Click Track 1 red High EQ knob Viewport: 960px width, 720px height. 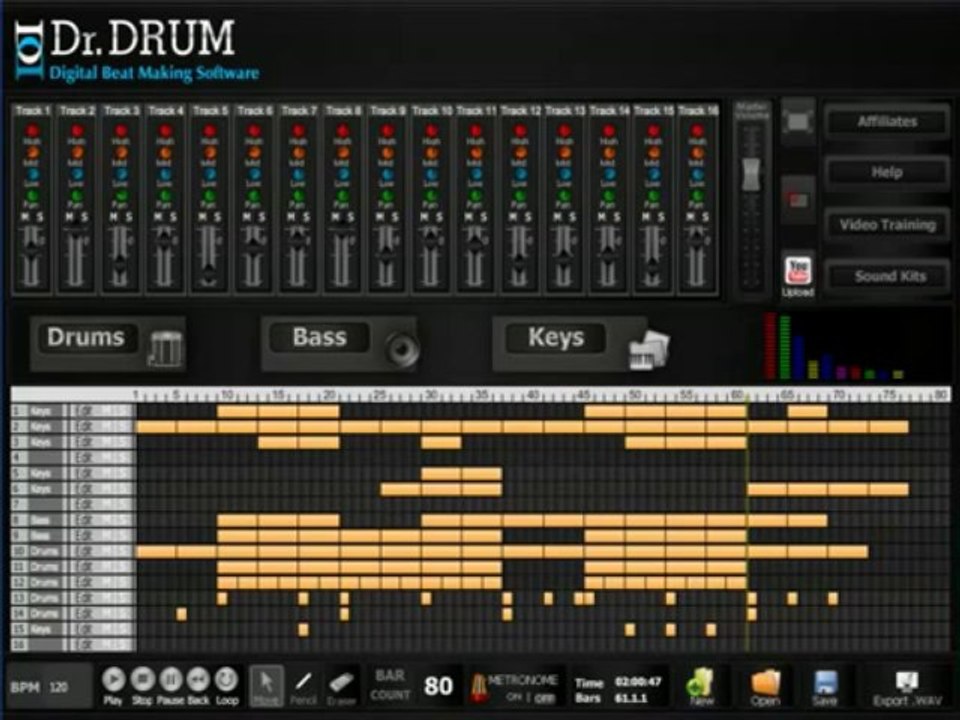coord(32,130)
